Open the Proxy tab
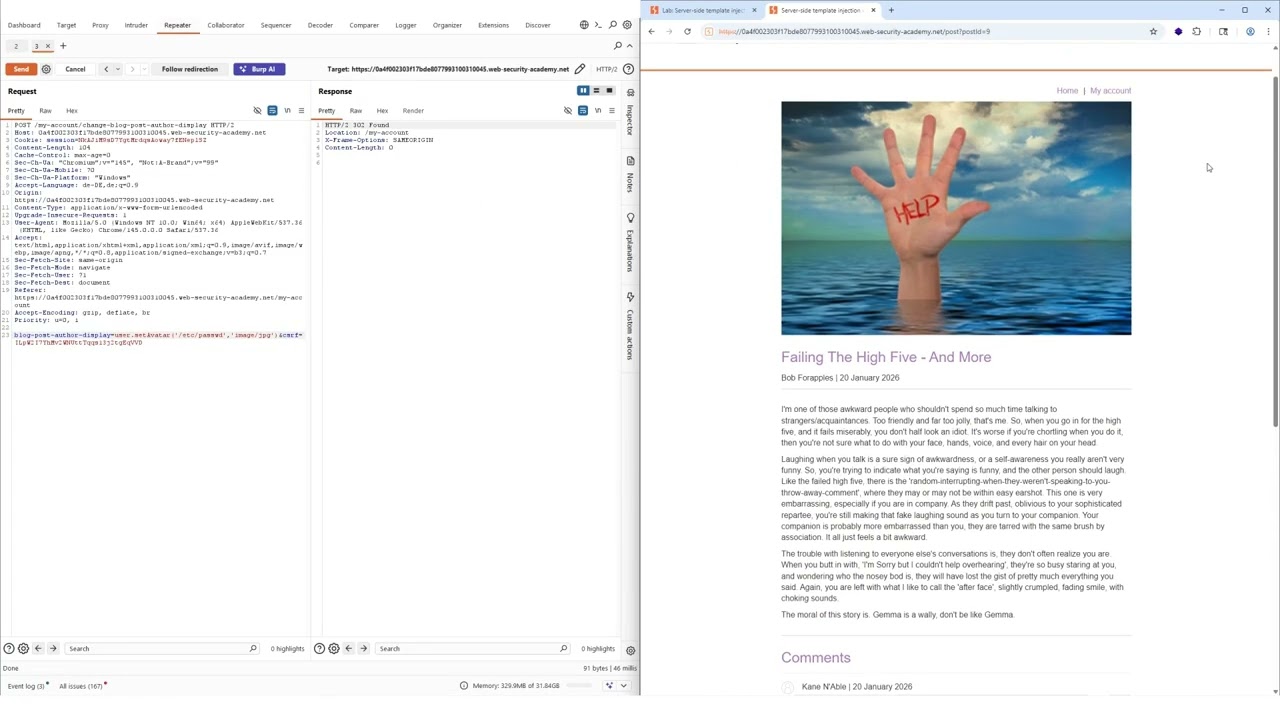The height and width of the screenshot is (720, 1280). [100, 25]
